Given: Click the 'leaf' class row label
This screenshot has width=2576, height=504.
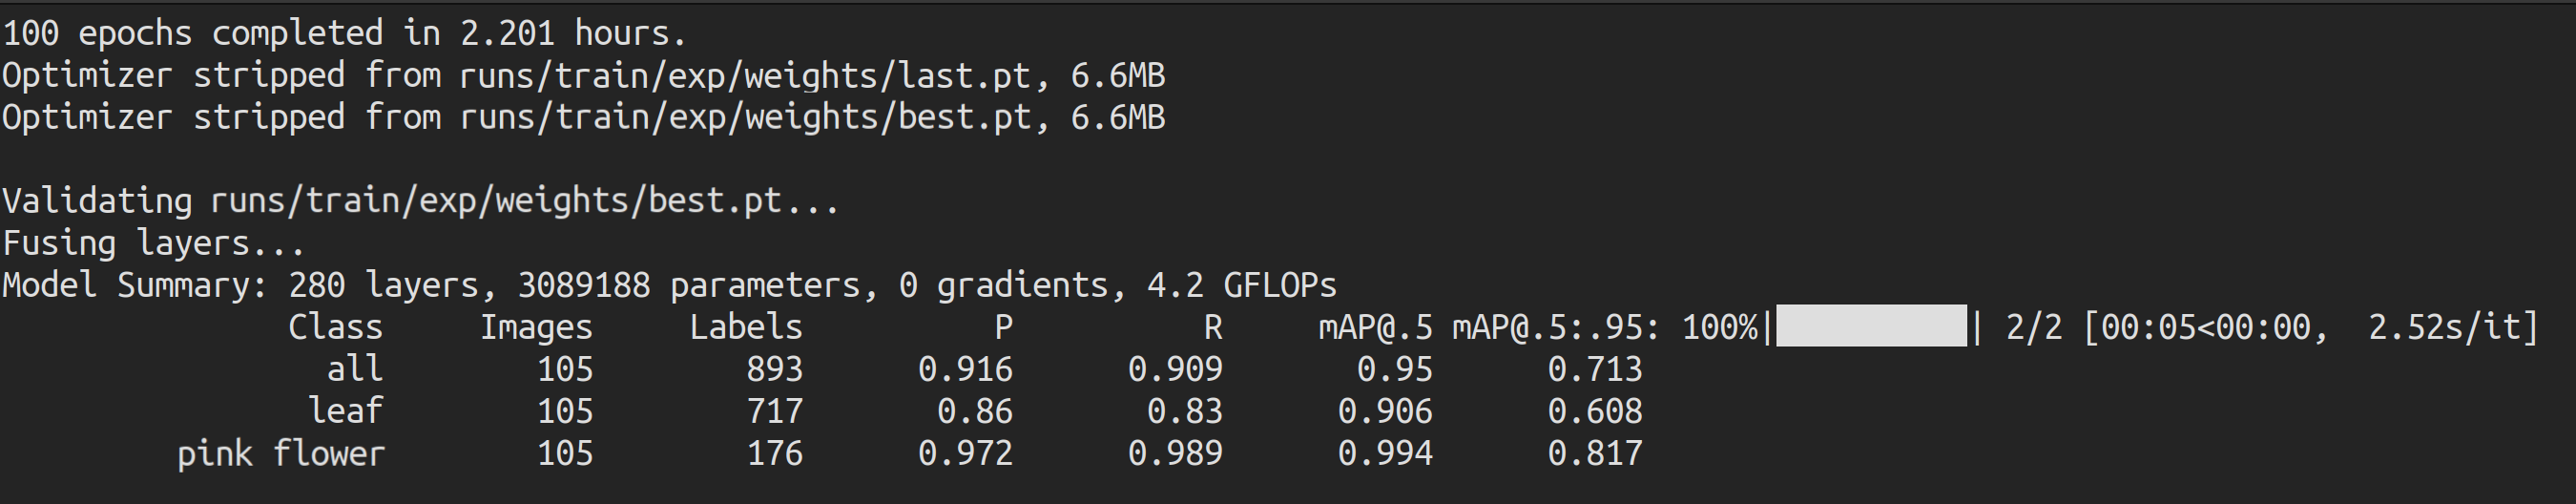Looking at the screenshot, I should [346, 411].
